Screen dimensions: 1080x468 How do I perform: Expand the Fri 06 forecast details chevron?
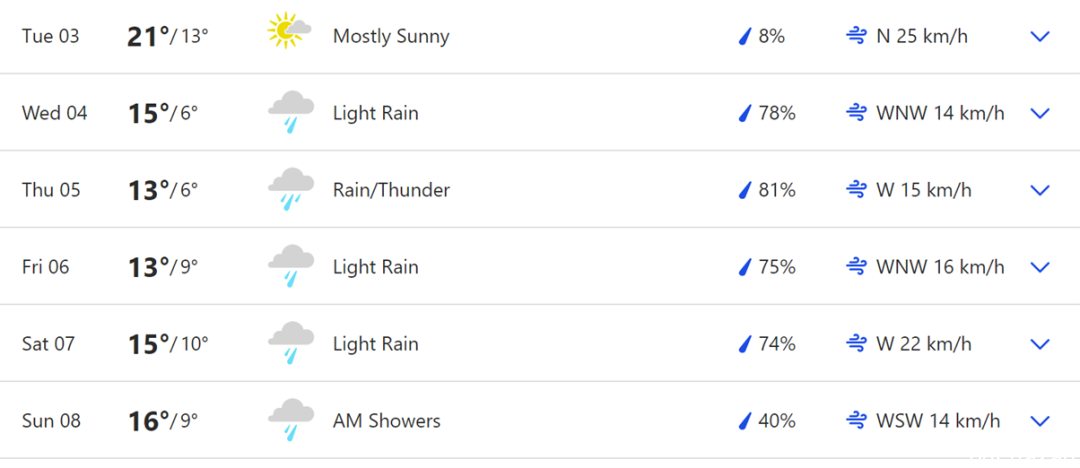pos(1039,267)
